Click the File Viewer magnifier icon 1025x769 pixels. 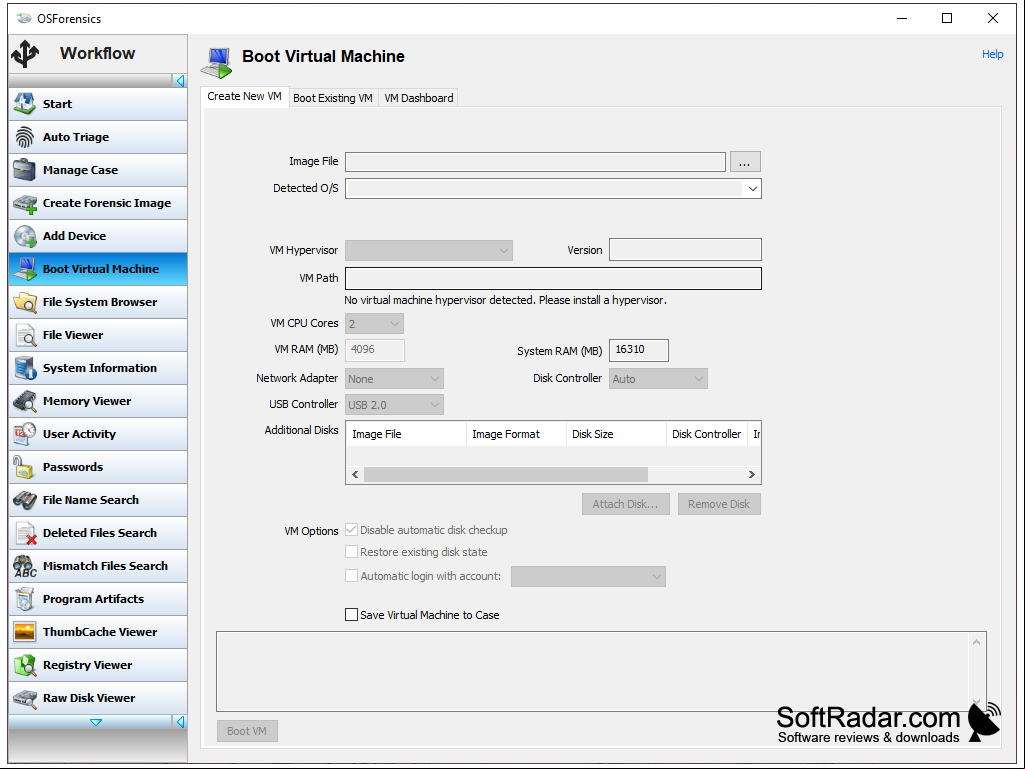point(25,335)
